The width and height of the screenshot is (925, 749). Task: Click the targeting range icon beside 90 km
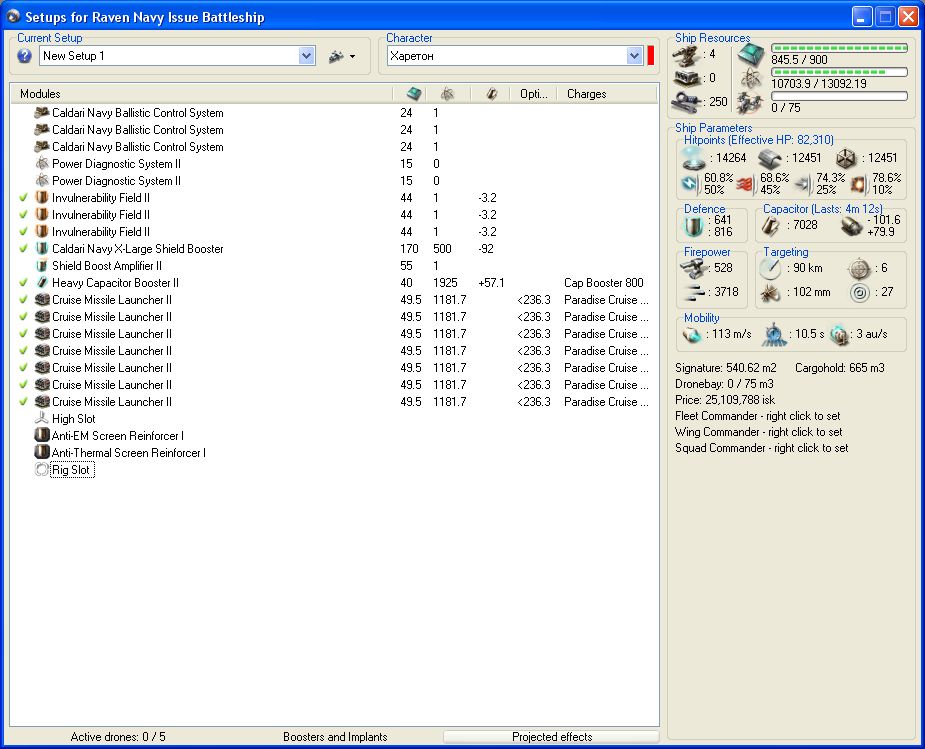click(770, 268)
